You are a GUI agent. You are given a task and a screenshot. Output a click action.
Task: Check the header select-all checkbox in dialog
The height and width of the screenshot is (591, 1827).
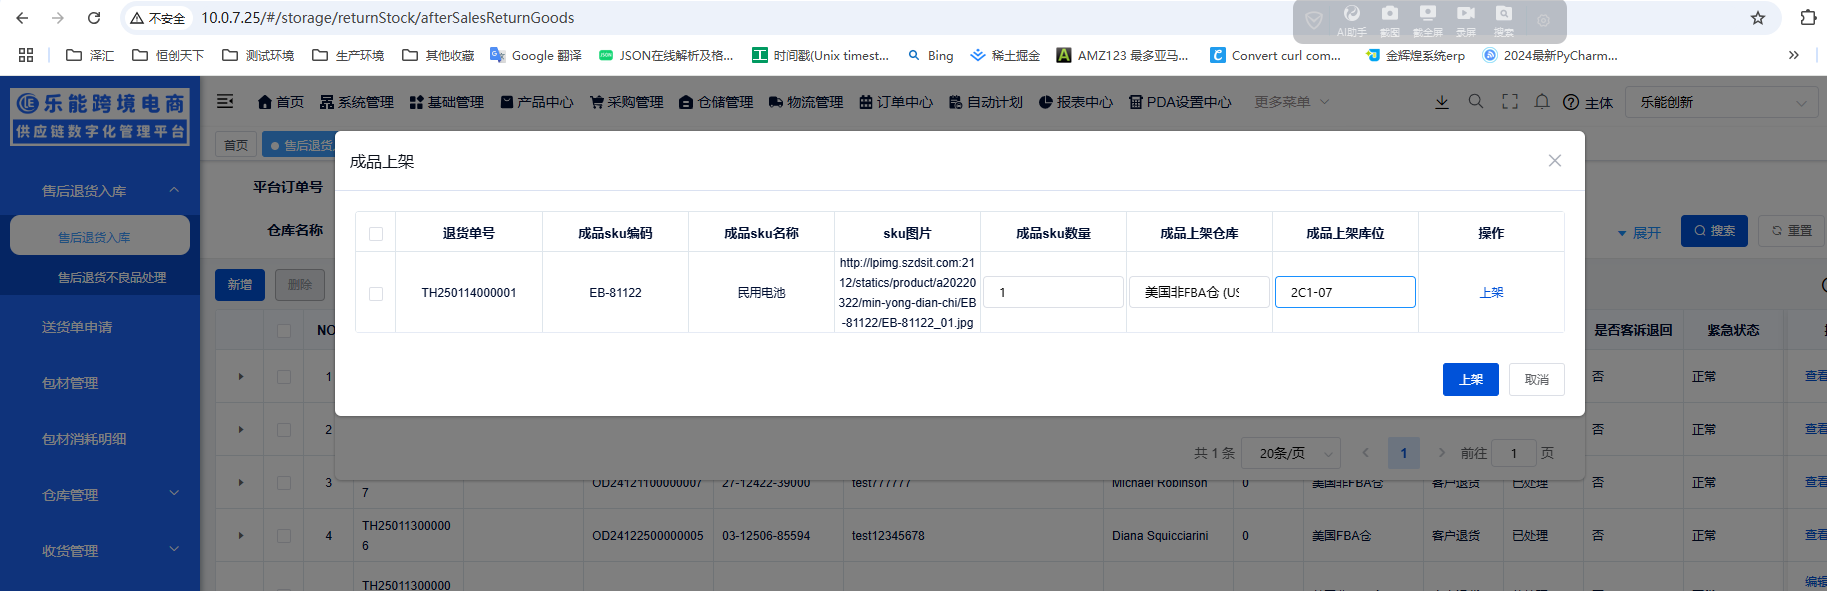376,234
